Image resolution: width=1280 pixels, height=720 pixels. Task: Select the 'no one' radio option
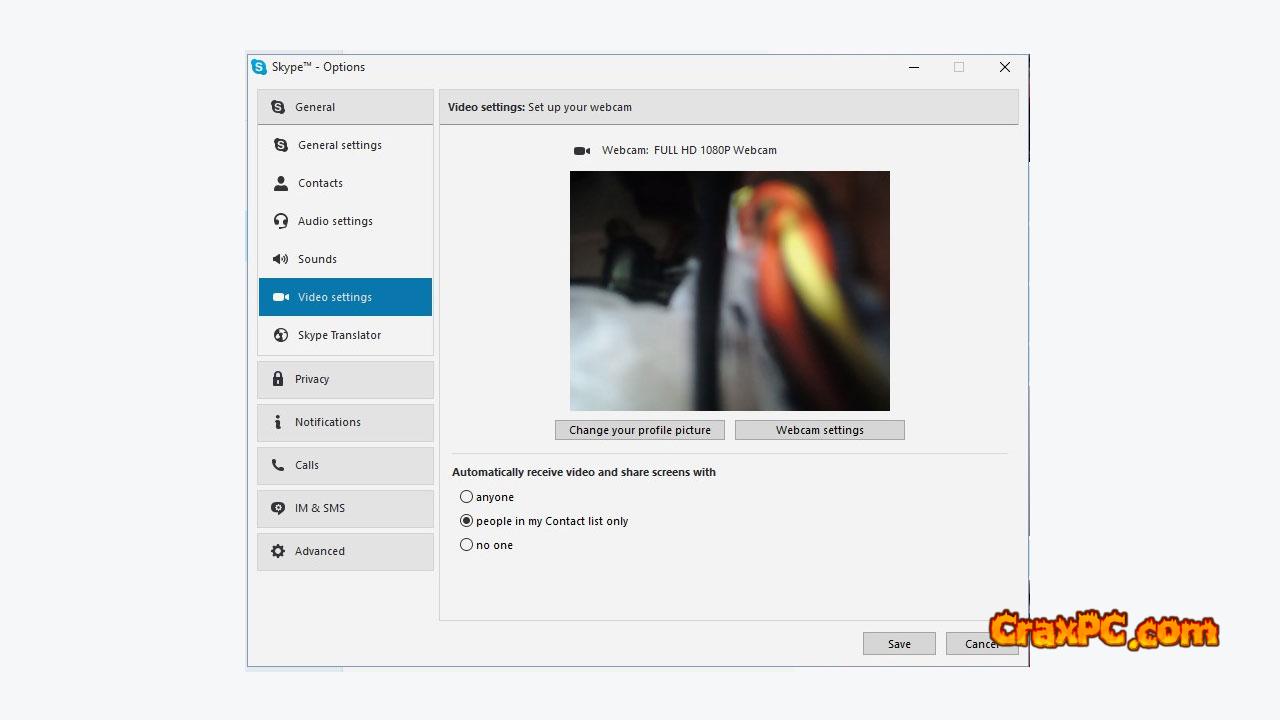pyautogui.click(x=466, y=545)
